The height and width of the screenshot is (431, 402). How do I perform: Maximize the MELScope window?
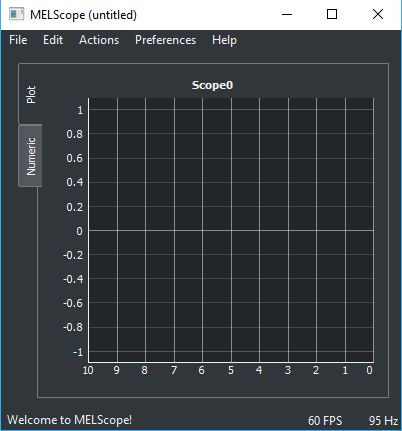(332, 14)
